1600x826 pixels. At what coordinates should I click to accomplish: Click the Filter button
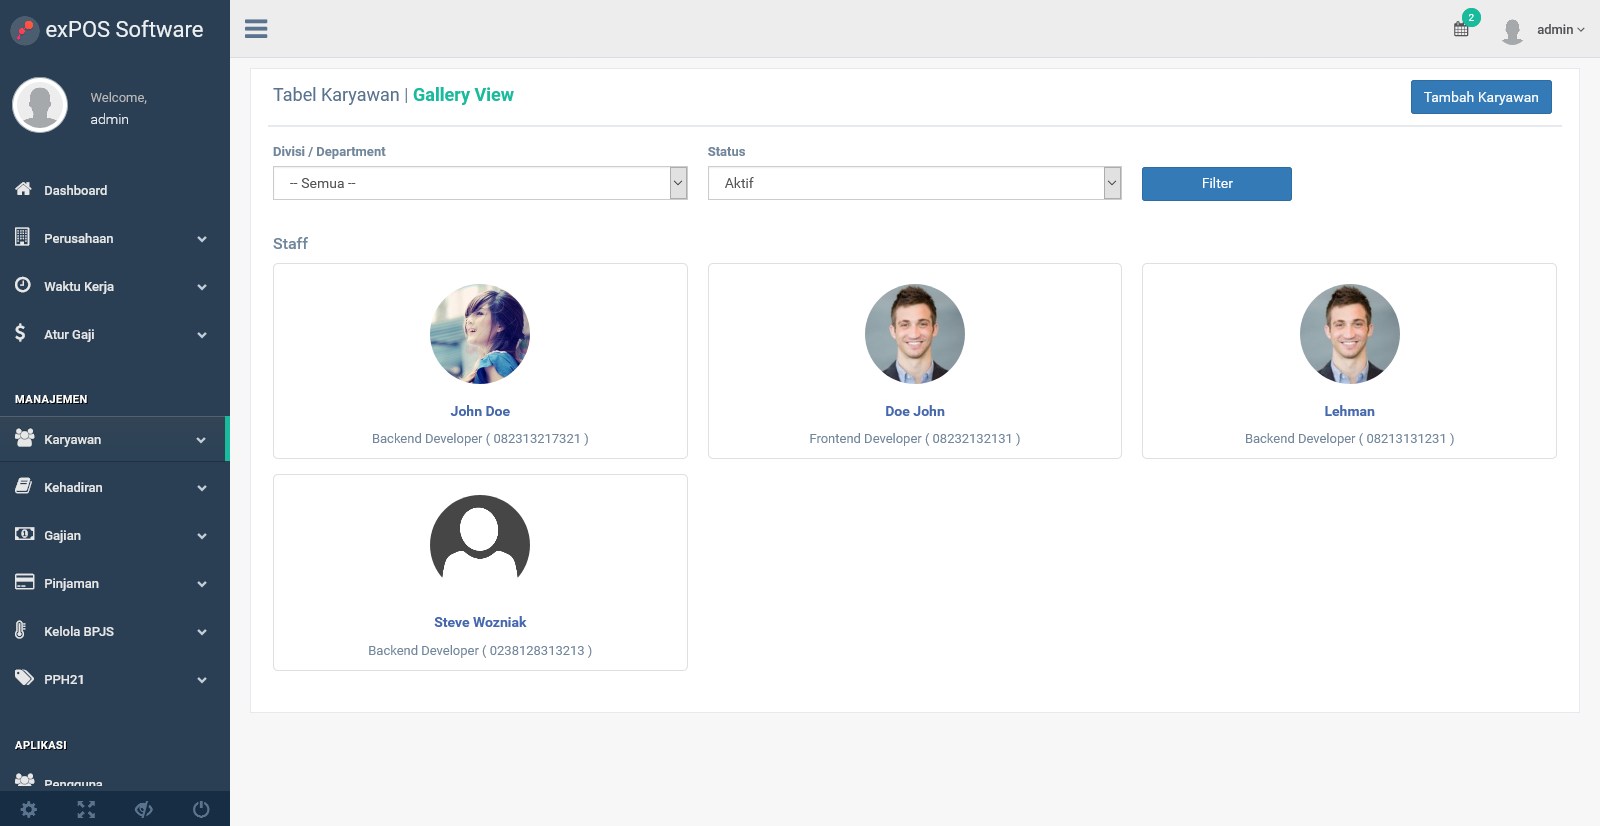[x=1217, y=184]
